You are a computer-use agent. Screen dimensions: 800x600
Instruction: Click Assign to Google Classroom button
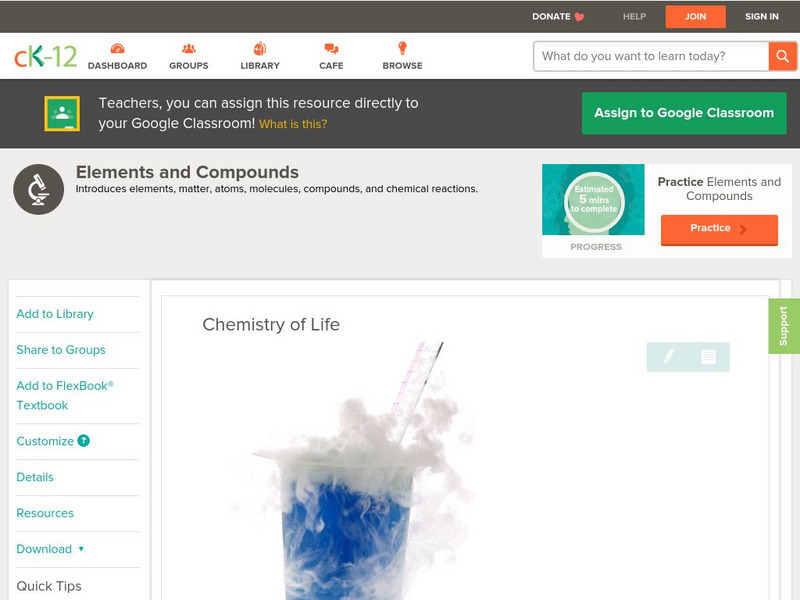click(x=684, y=113)
